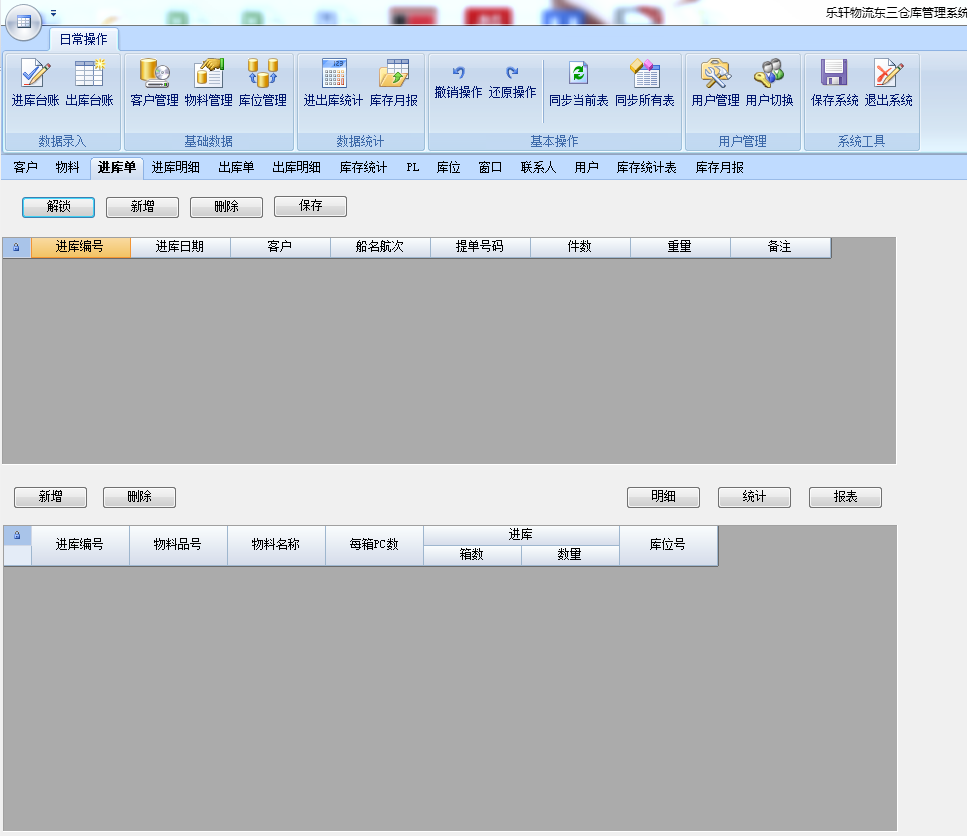Click 物料品号 column header

pyautogui.click(x=178, y=545)
